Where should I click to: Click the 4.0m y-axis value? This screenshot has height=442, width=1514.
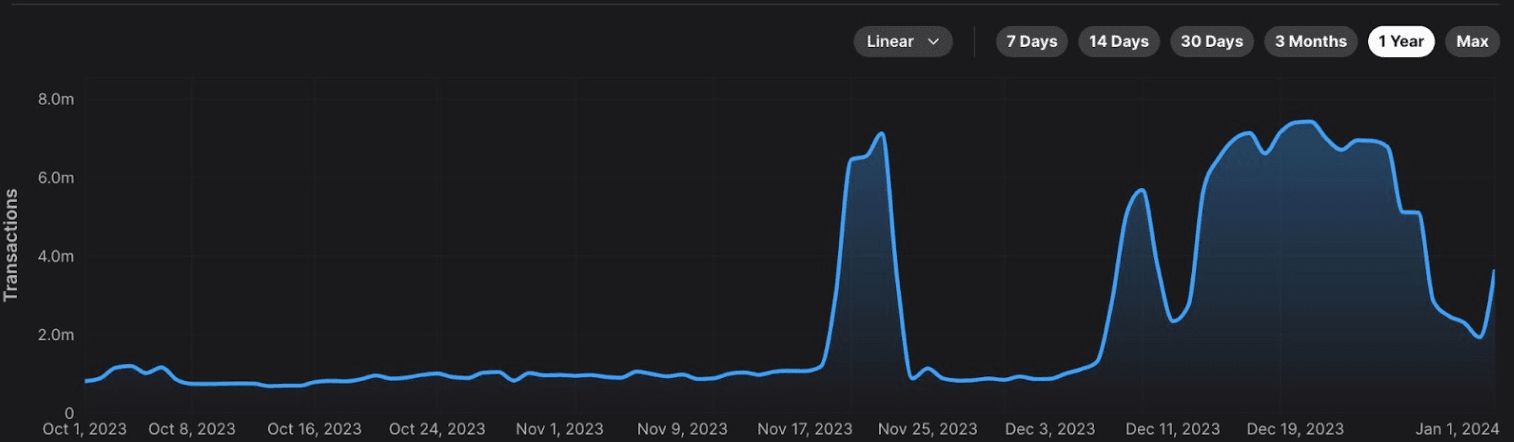click(55, 257)
